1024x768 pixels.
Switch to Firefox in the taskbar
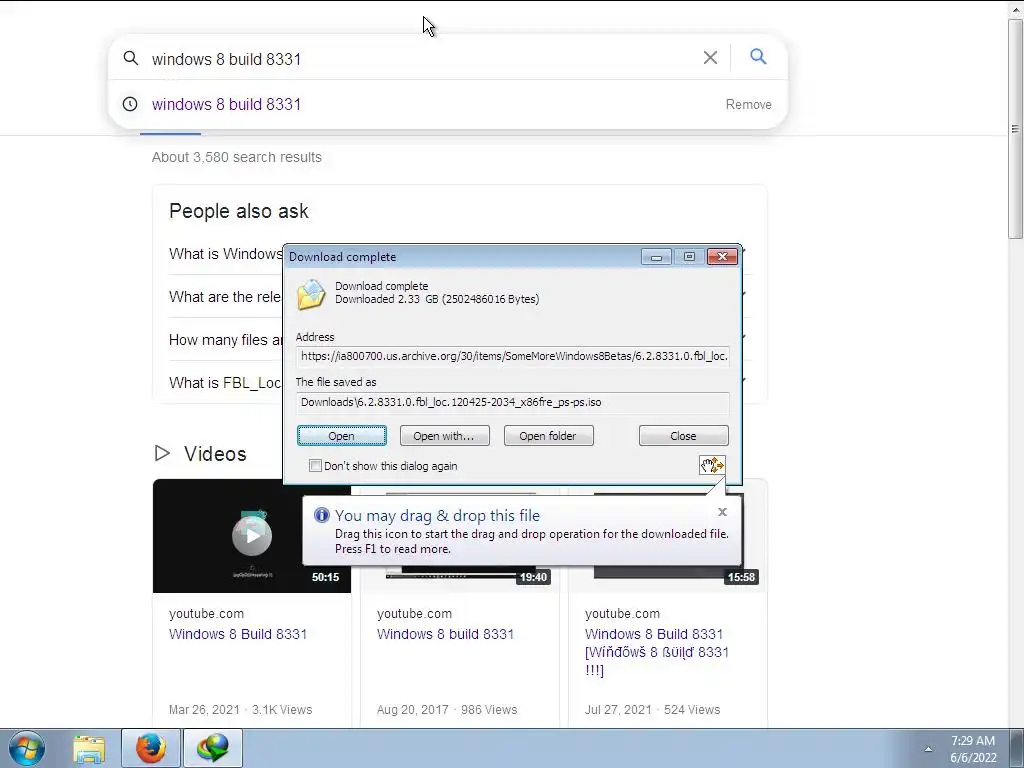coord(151,748)
